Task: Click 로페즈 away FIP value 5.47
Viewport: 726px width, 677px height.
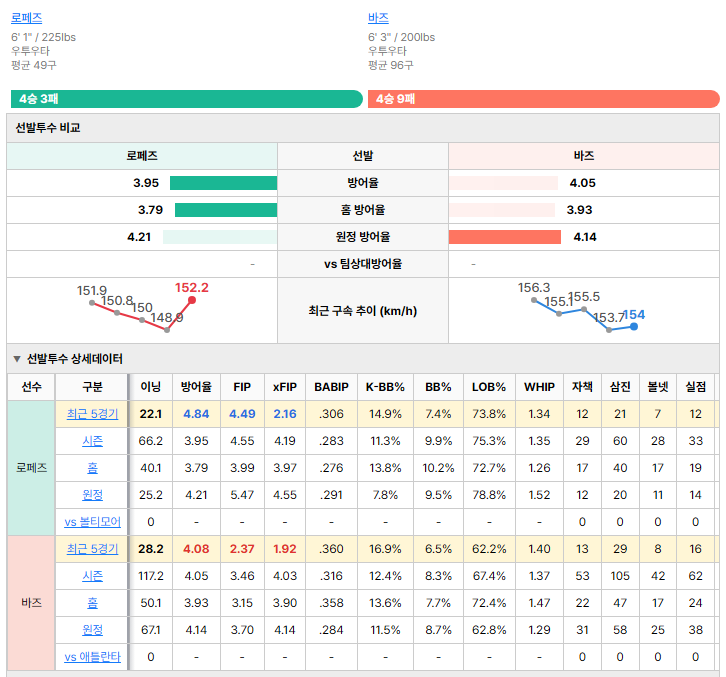Action: pyautogui.click(x=242, y=495)
